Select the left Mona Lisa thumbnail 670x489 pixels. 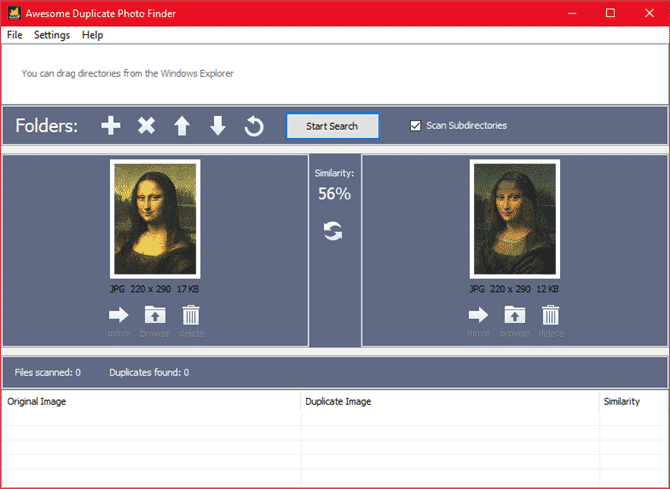click(x=155, y=219)
